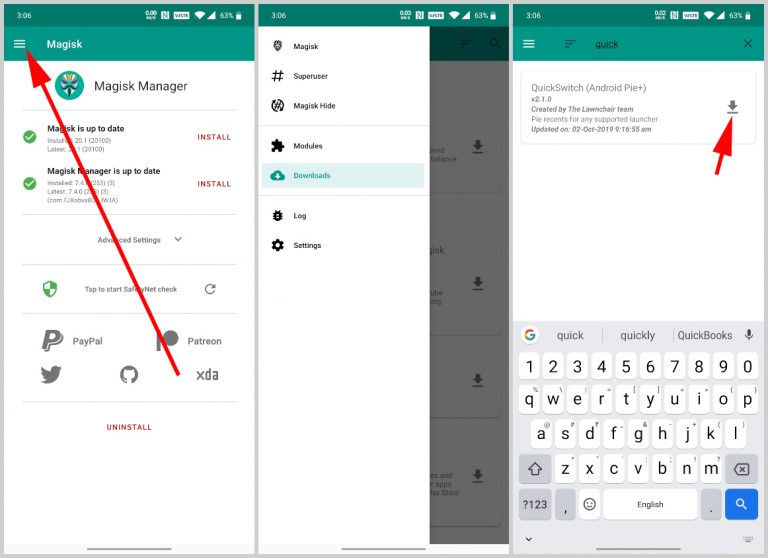
Task: Open the Twitter bird icon
Action: (x=51, y=375)
